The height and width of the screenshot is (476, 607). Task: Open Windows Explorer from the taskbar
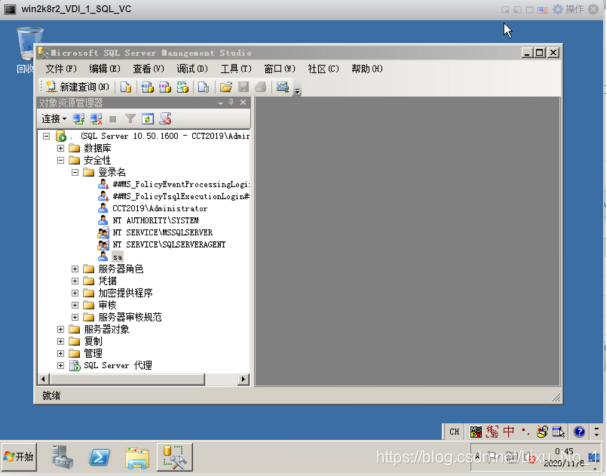(137, 458)
